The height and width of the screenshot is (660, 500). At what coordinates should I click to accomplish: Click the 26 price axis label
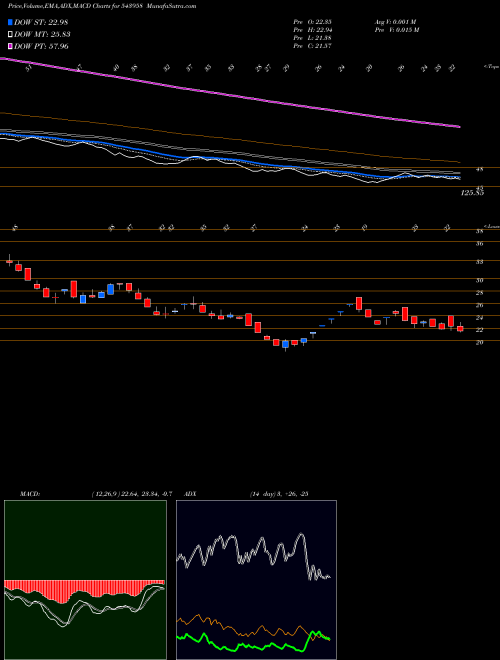click(x=479, y=305)
